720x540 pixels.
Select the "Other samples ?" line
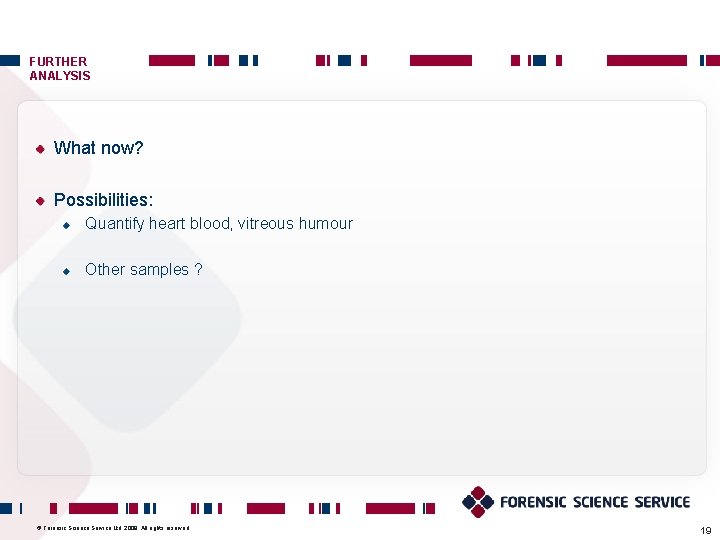[143, 270]
